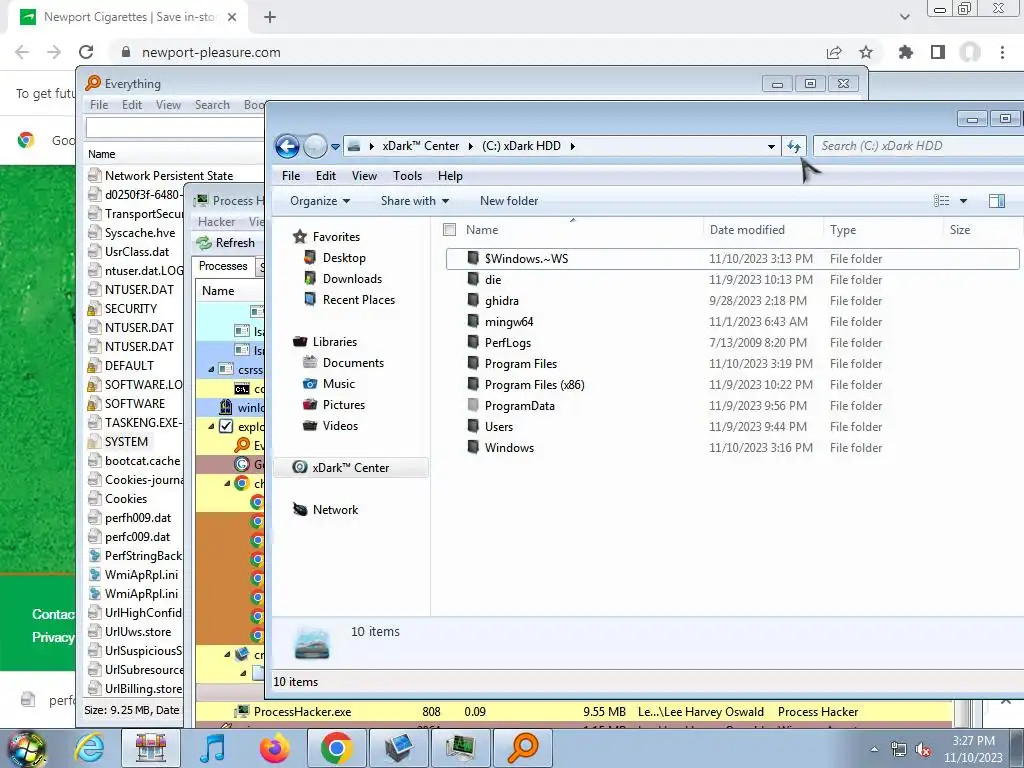This screenshot has width=1024, height=768.
Task: Open the view options dropdown arrow
Action: 963,201
